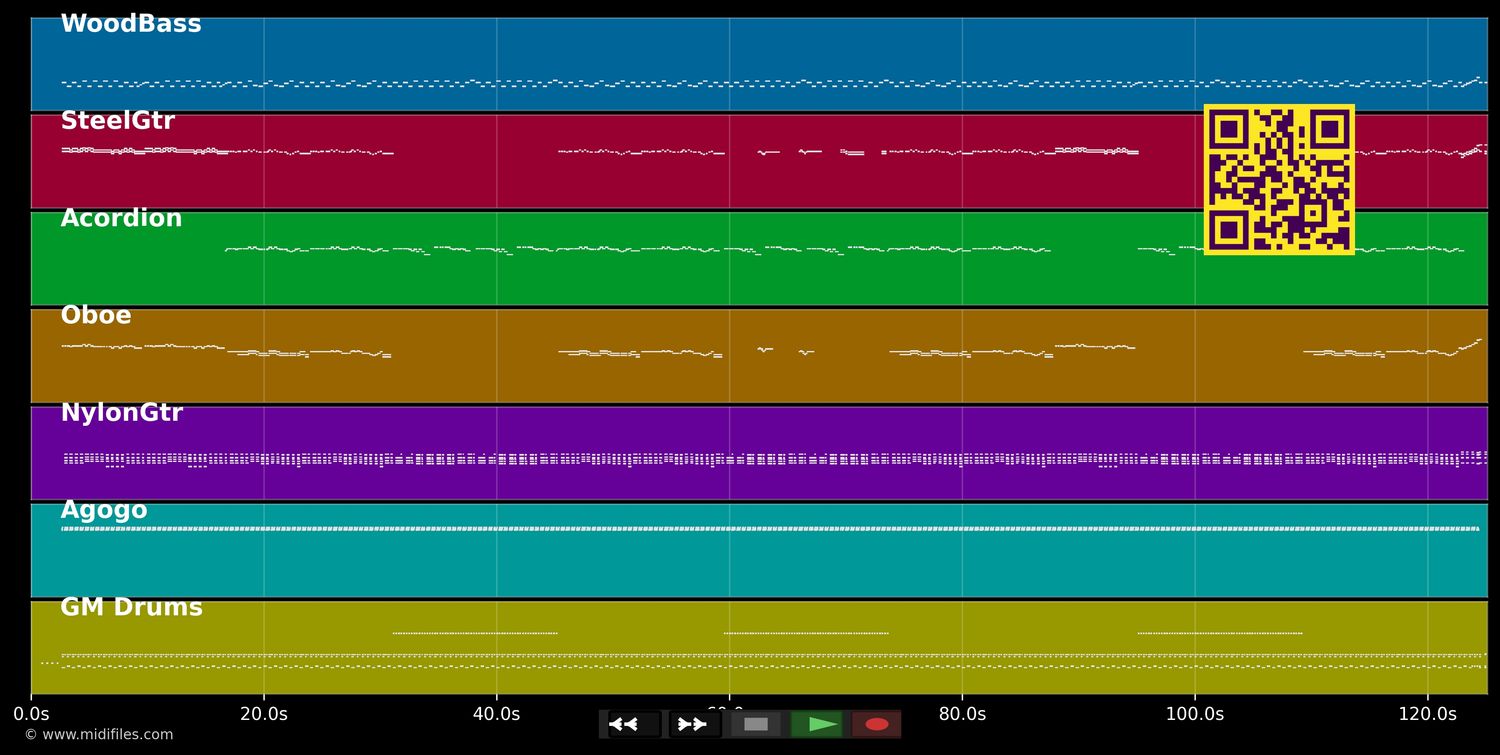Jump to the 20.0s time marker

pos(264,714)
